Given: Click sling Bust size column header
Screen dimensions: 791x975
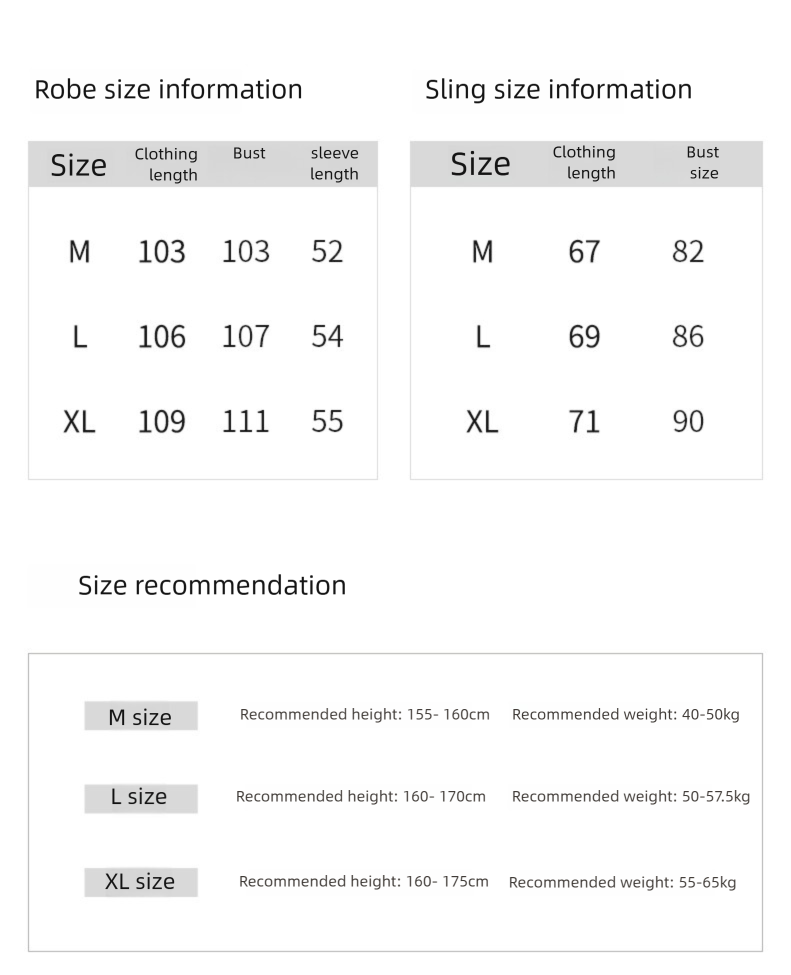Looking at the screenshot, I should coord(703,162).
